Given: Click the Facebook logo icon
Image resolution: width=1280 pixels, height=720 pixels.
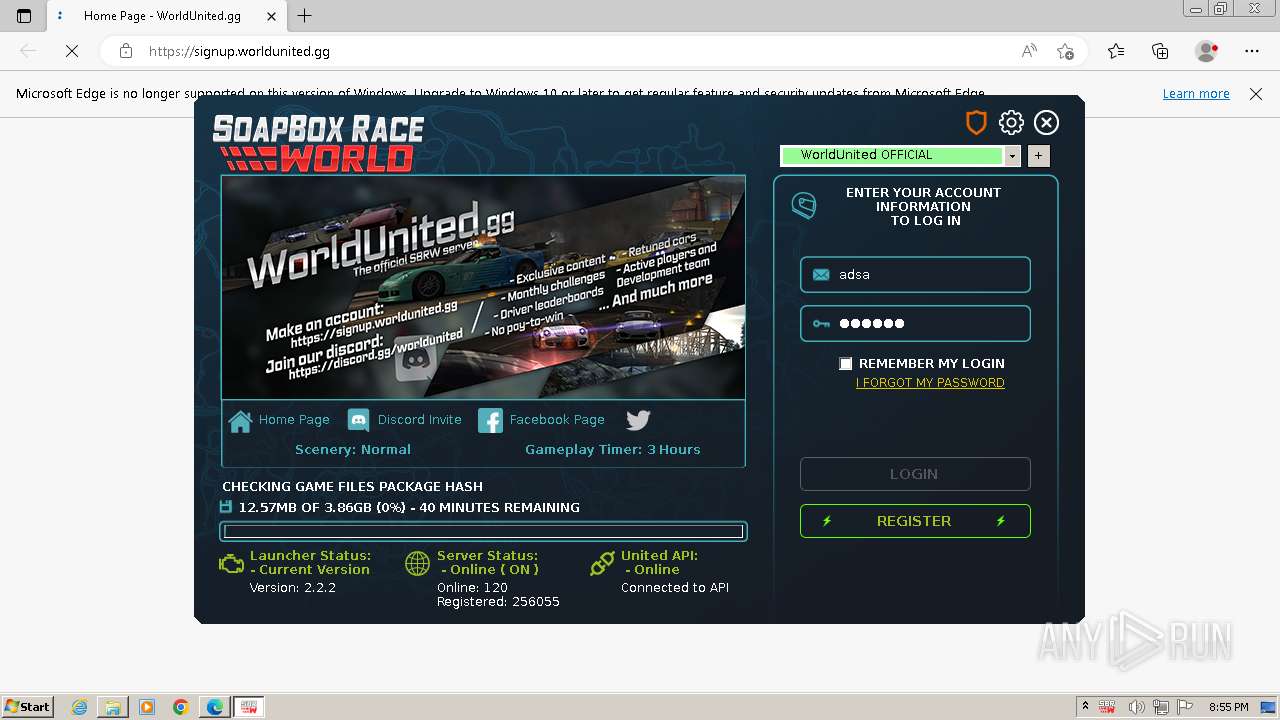Looking at the screenshot, I should coord(490,421).
